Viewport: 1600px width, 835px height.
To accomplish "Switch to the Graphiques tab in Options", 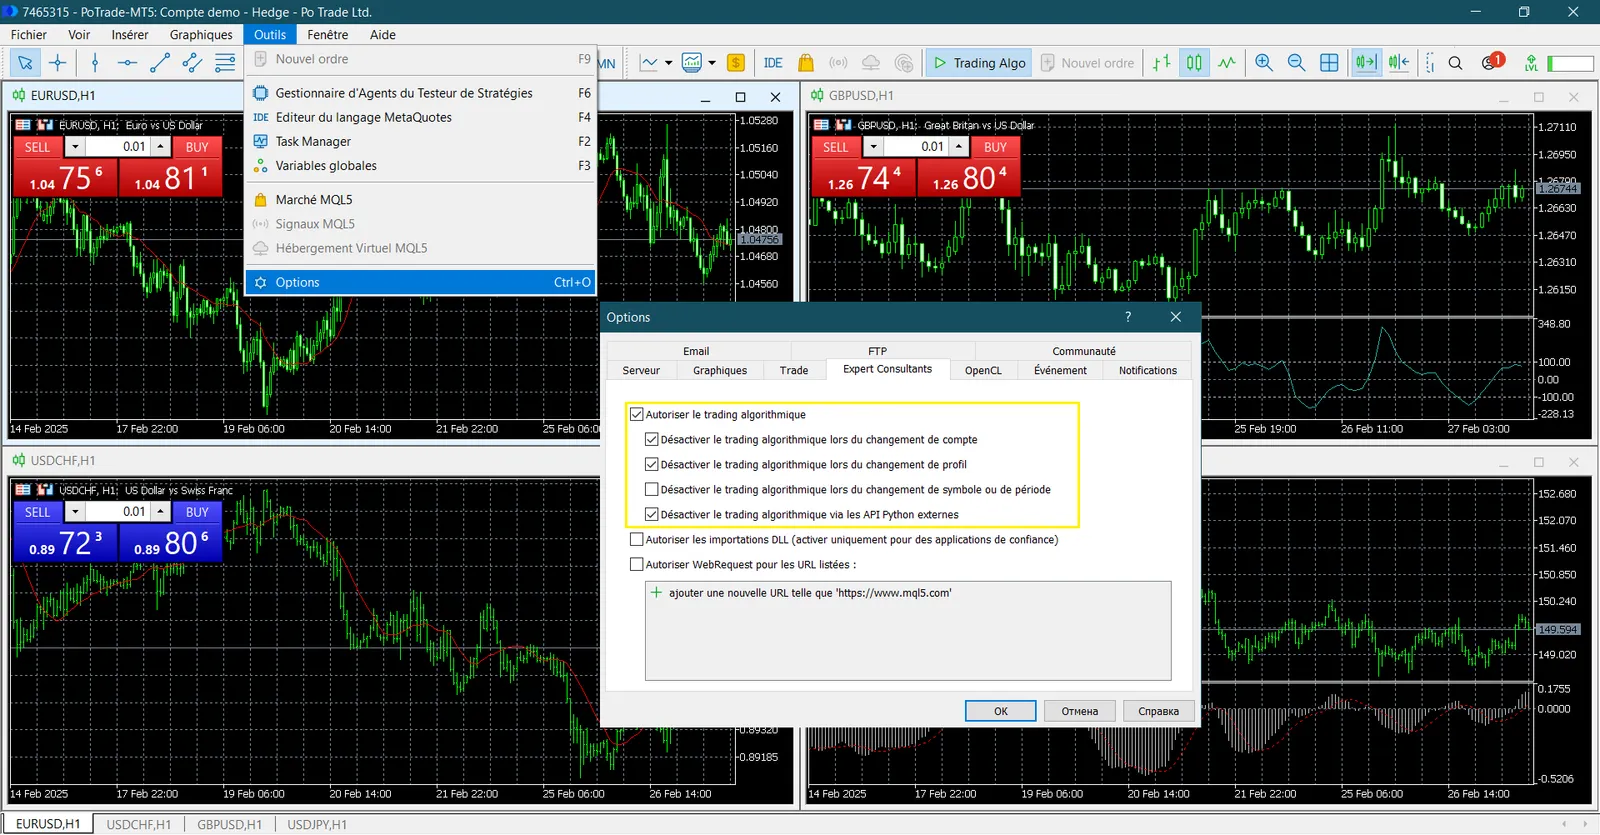I will 719,371.
